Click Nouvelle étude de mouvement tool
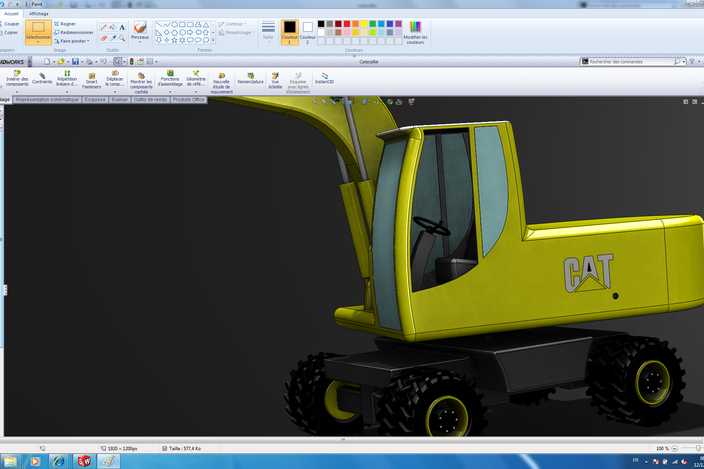 [221, 83]
